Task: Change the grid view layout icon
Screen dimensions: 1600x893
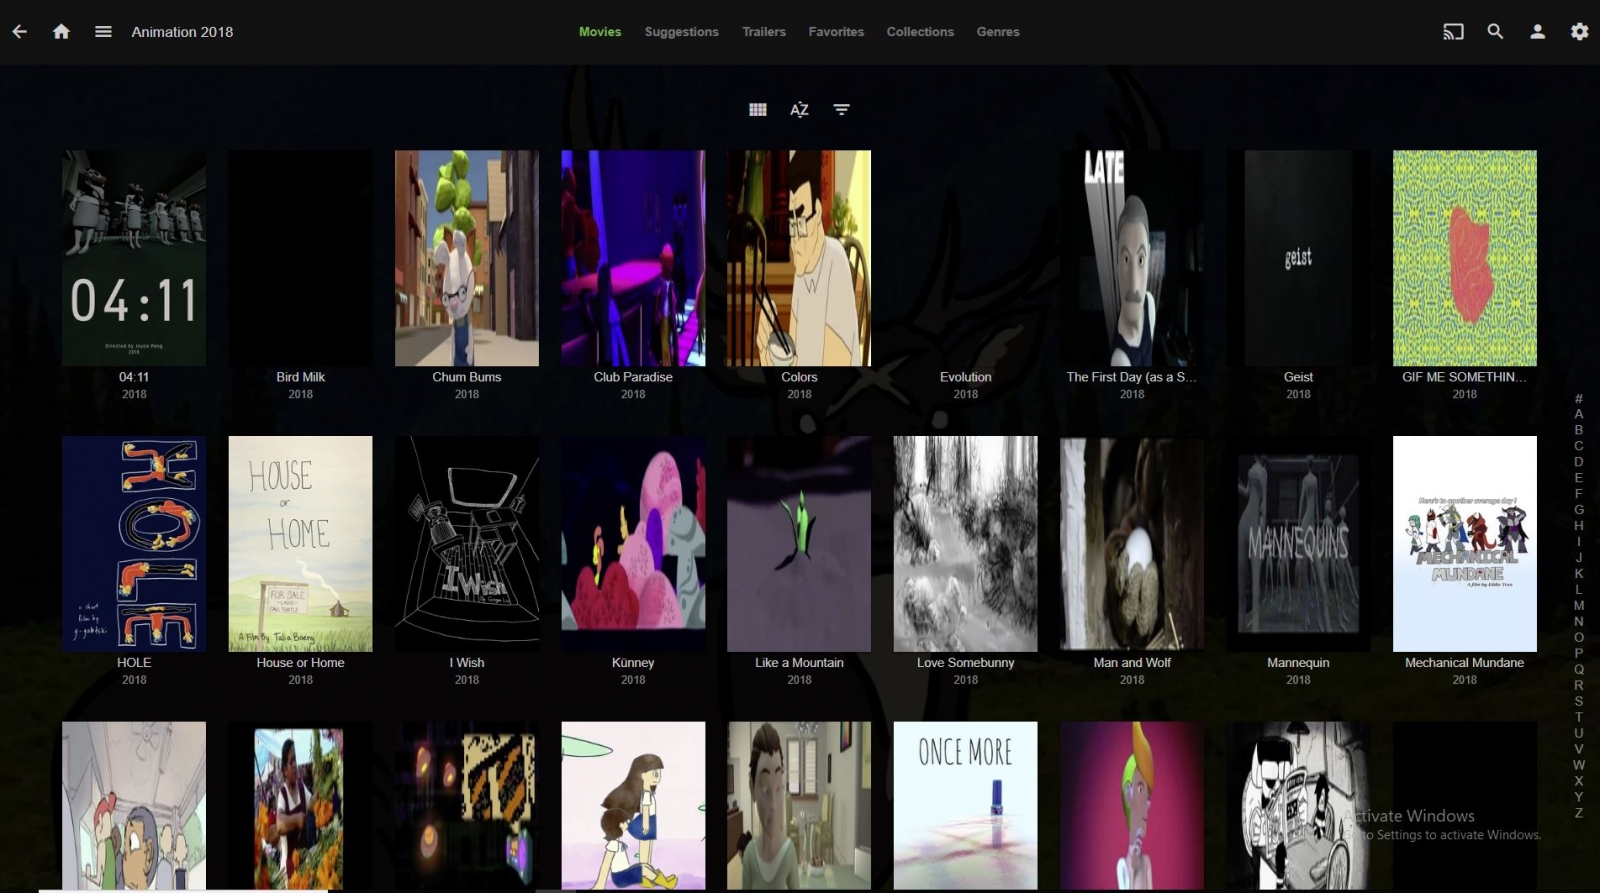Action: (758, 110)
